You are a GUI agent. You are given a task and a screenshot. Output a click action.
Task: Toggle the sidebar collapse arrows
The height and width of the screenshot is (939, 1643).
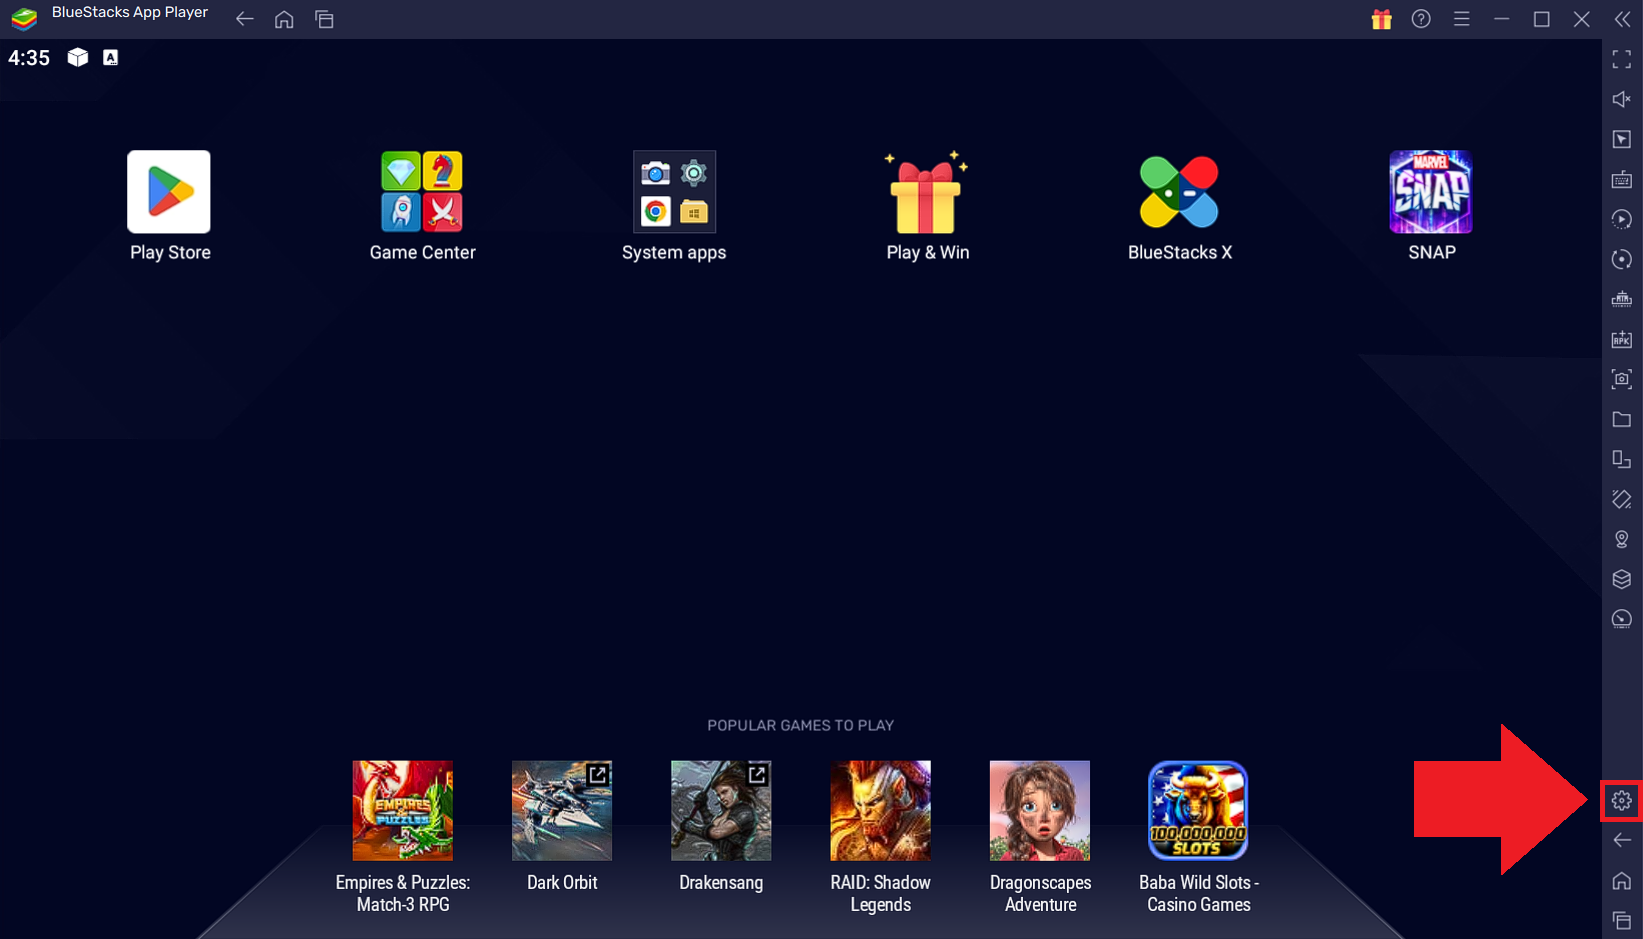[1623, 19]
